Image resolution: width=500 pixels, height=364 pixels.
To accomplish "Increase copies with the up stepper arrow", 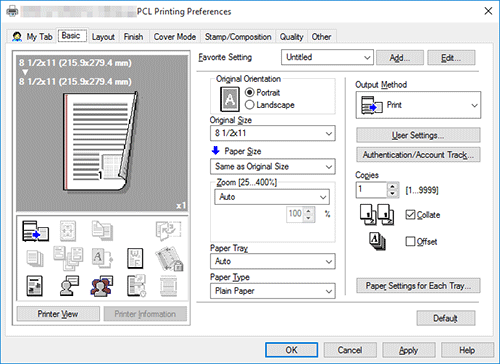I will pyautogui.click(x=393, y=186).
